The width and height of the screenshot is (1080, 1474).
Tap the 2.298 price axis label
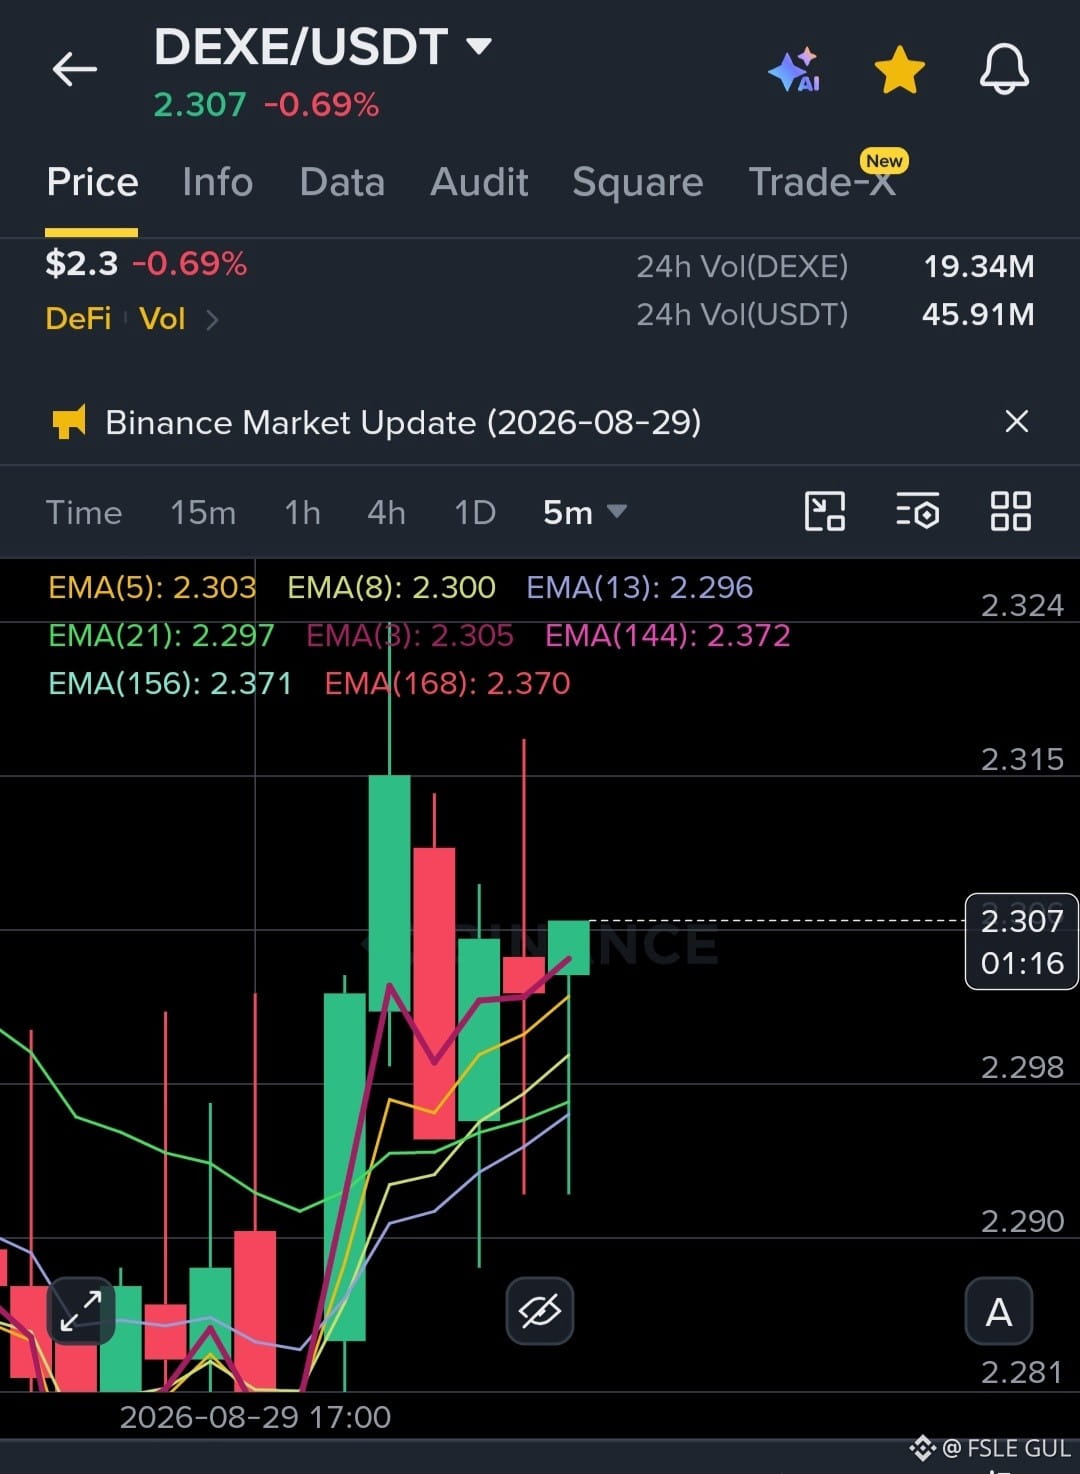click(x=1021, y=1067)
